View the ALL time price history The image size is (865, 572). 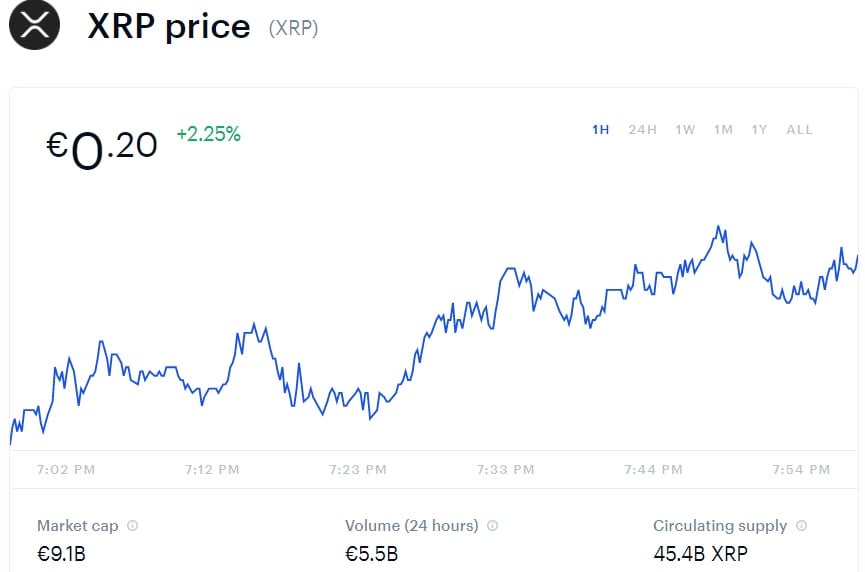(799, 130)
